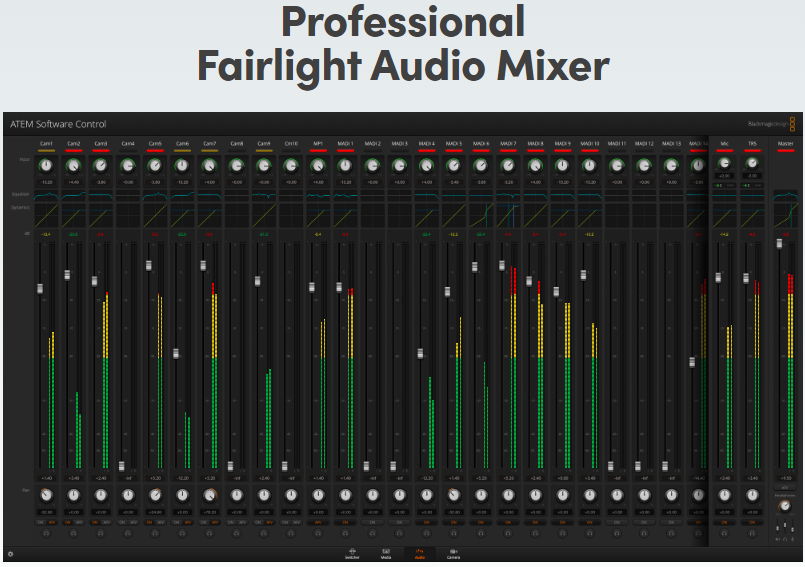
Task: Solo Cam6 with its headphone icon
Action: coord(182,534)
